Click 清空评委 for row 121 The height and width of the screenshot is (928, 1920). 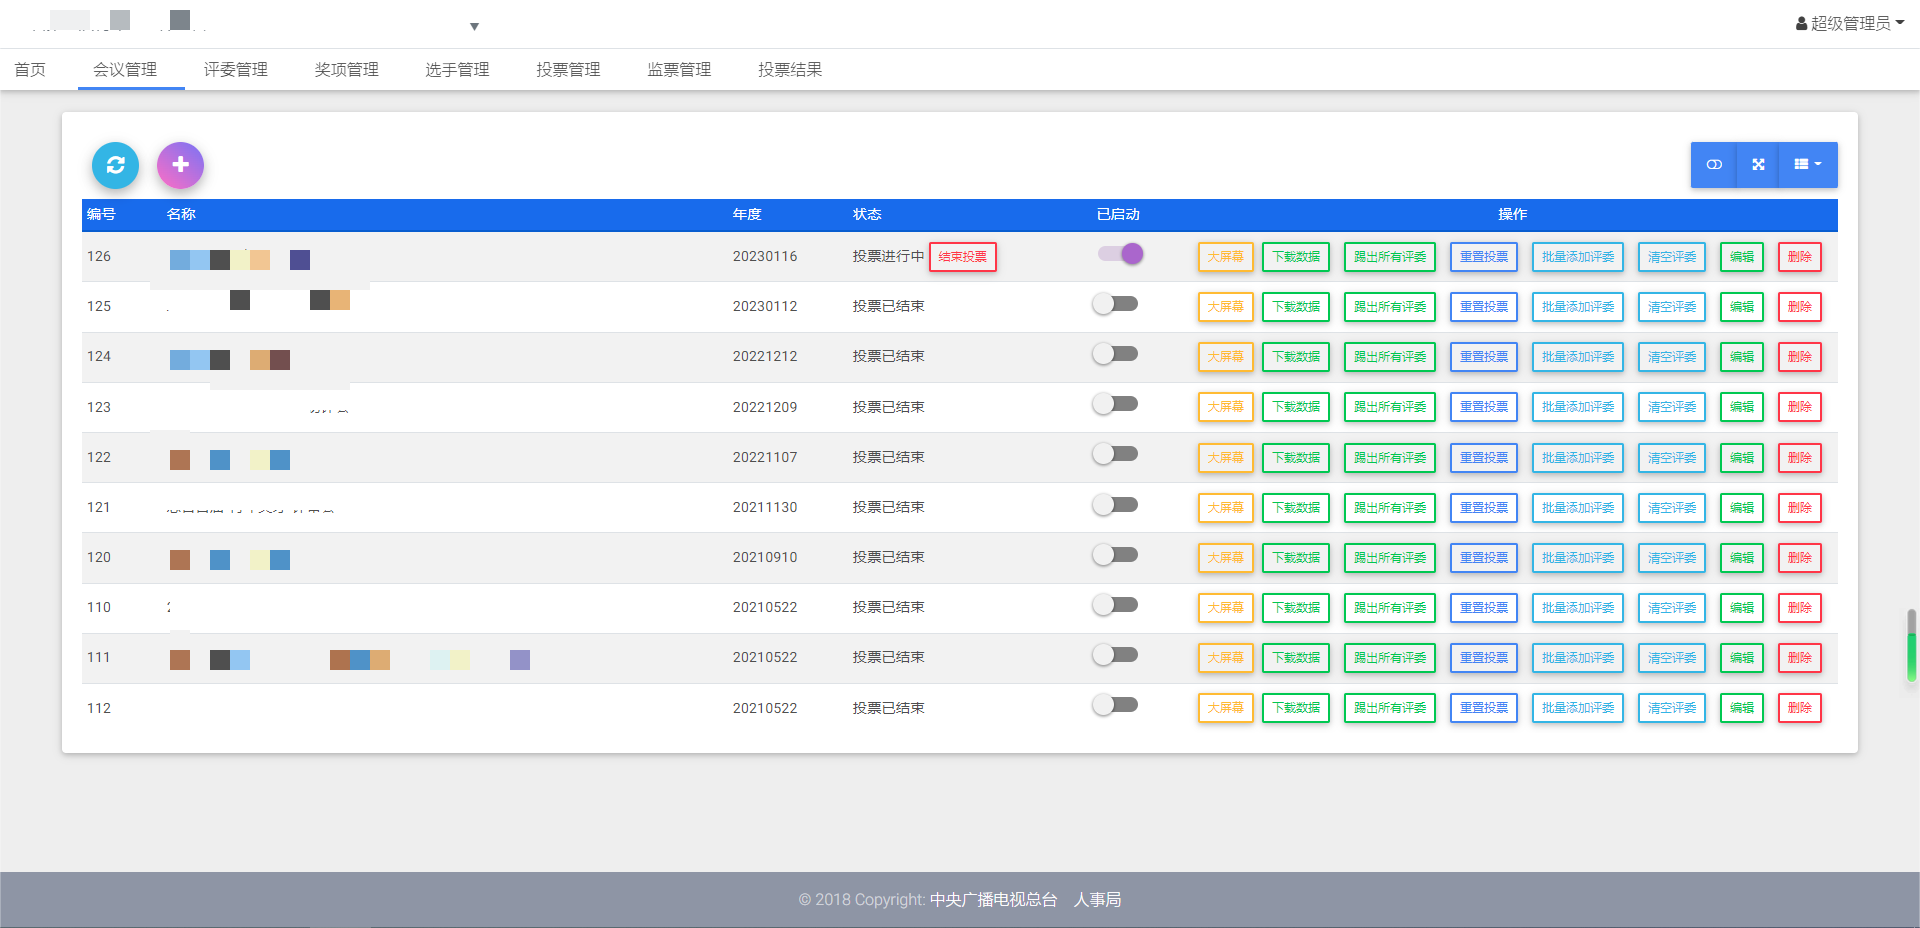pyautogui.click(x=1672, y=508)
